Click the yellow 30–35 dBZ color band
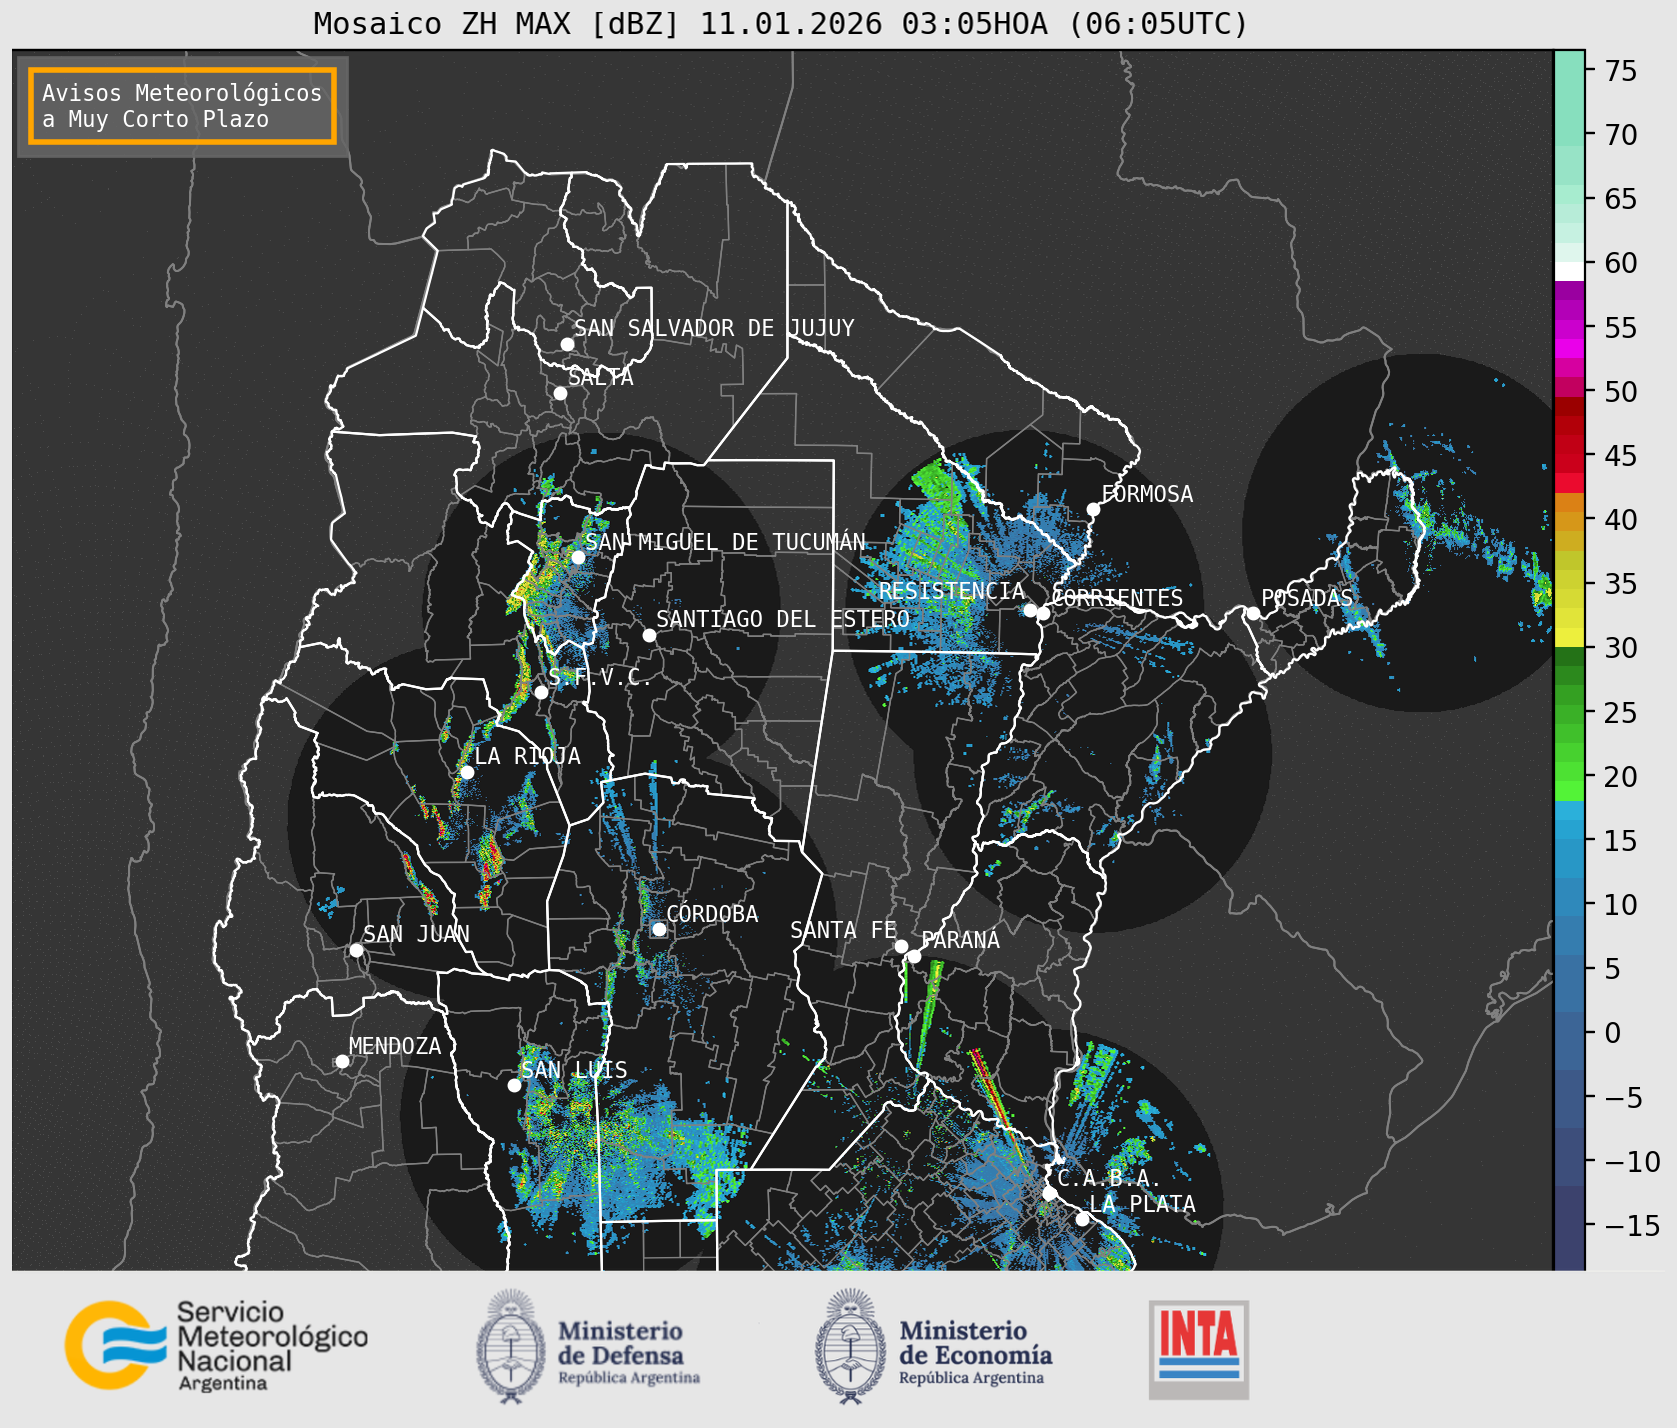The width and height of the screenshot is (1677, 1428). (x=1569, y=610)
